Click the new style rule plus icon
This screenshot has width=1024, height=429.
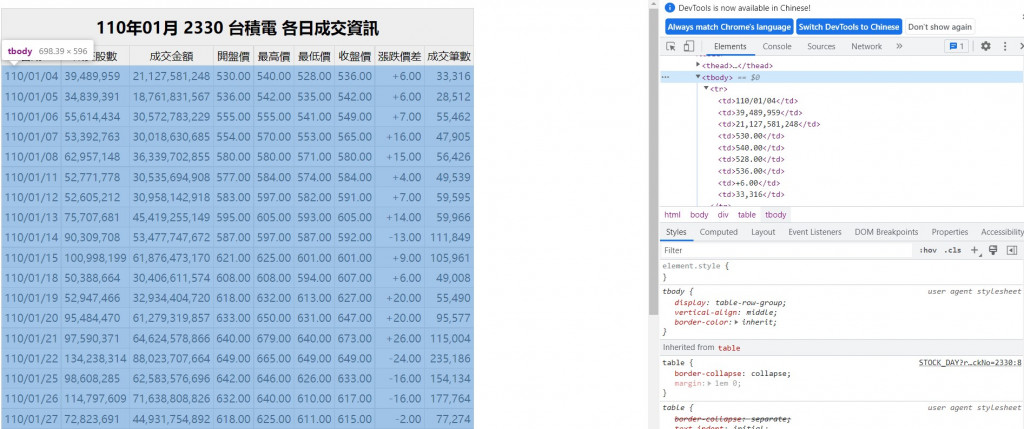pos(975,250)
